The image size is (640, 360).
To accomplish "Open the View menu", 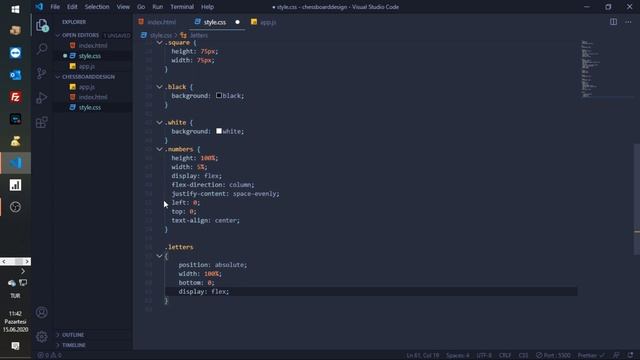I will pos(123,7).
